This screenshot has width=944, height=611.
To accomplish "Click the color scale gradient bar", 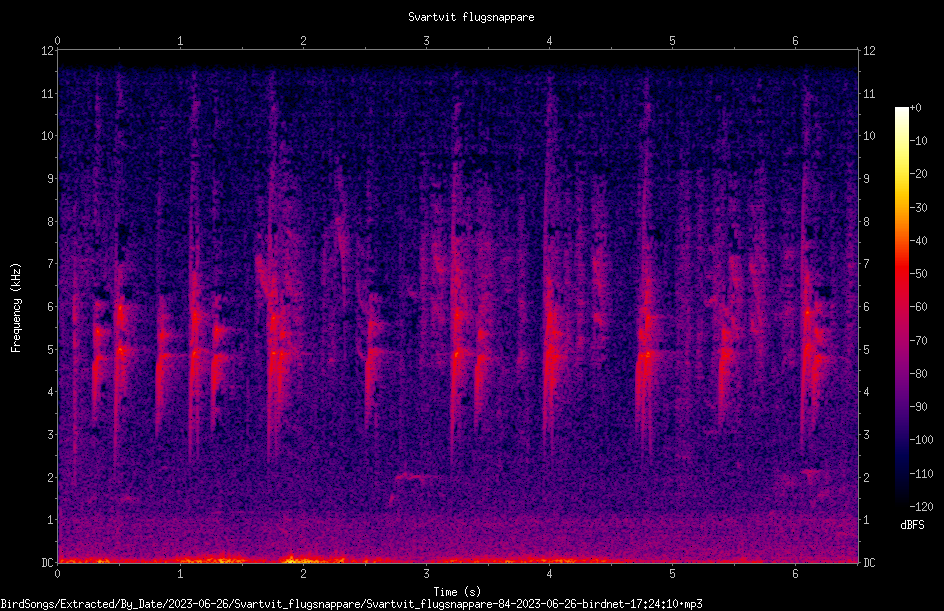I will pyautogui.click(x=901, y=306).
